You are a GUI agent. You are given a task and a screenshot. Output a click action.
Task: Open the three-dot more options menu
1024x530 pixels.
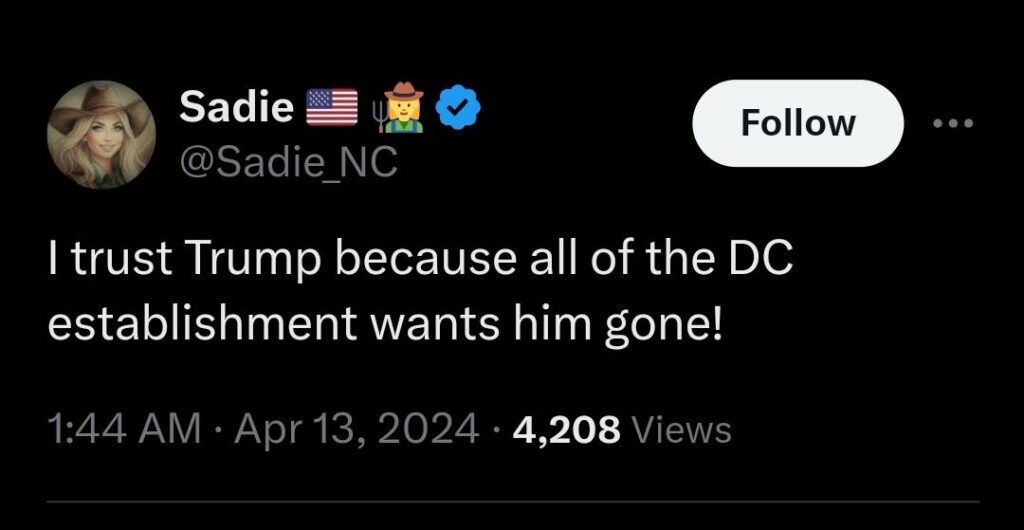click(x=953, y=123)
